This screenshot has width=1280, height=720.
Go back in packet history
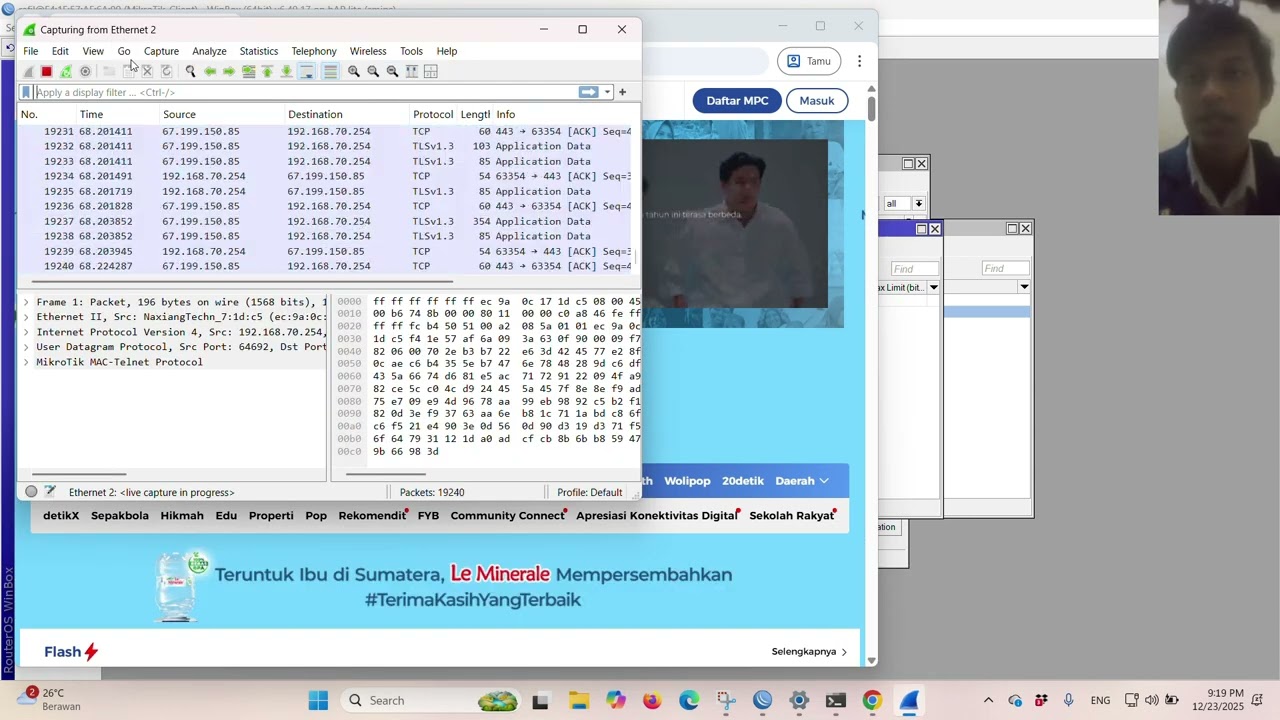pos(210,71)
